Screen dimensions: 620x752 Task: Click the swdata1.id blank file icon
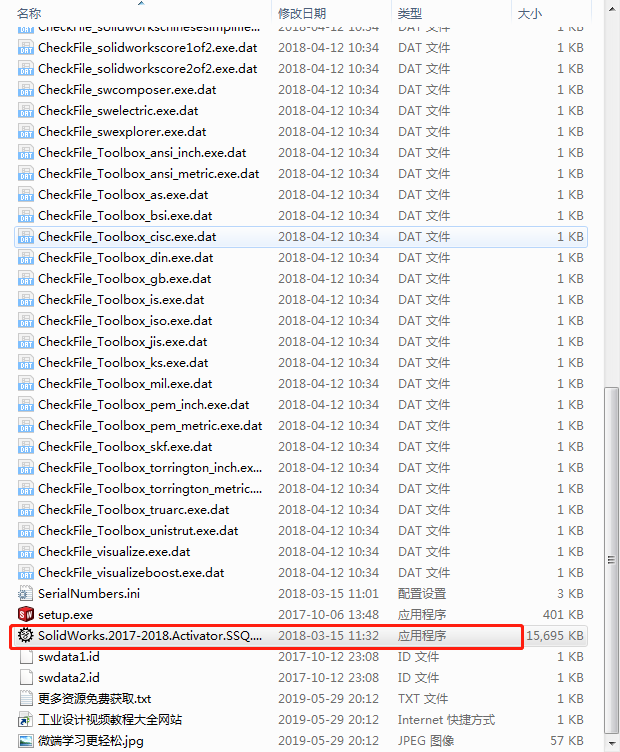pos(25,657)
